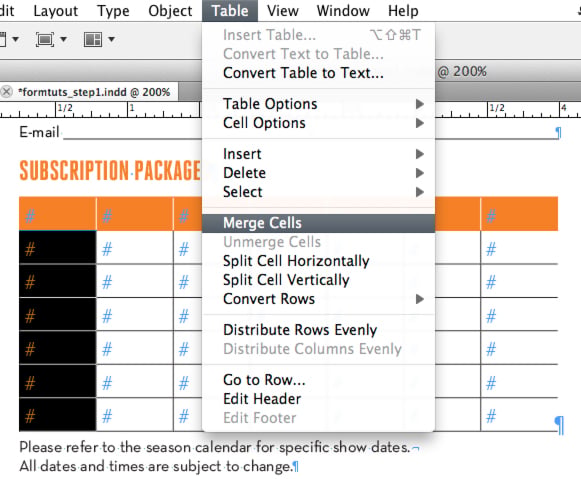The width and height of the screenshot is (581, 479).
Task: Open the Insert submenu
Action: [x=318, y=154]
